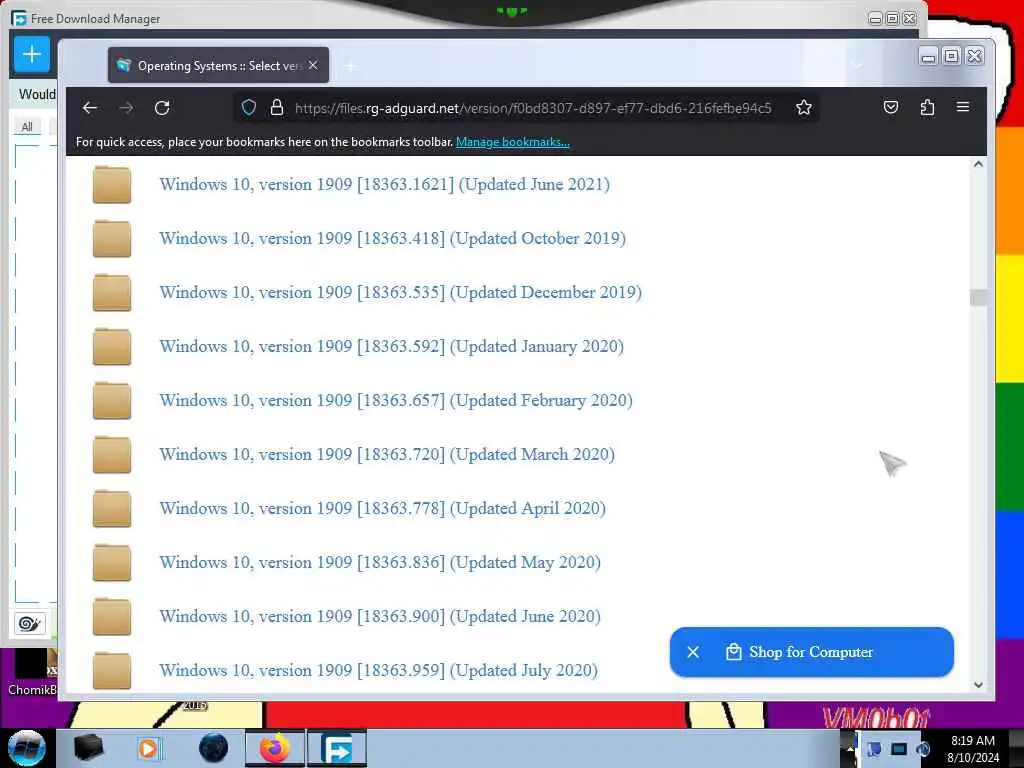
Task: Click the vertical scrollbar thumb
Action: (x=978, y=297)
